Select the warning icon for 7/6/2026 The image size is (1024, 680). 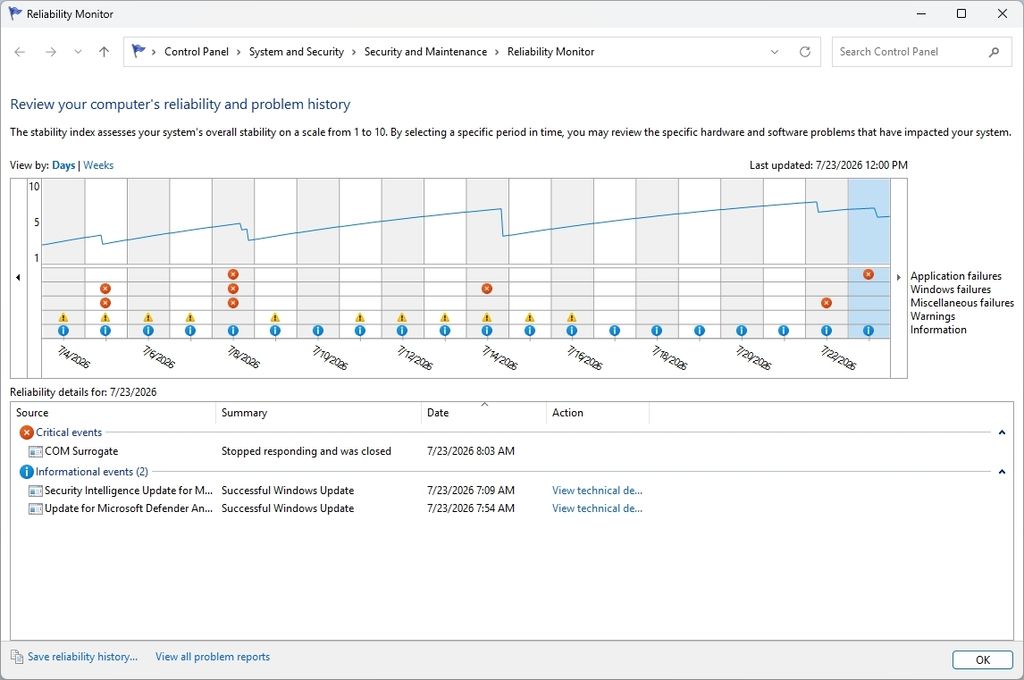(148, 317)
